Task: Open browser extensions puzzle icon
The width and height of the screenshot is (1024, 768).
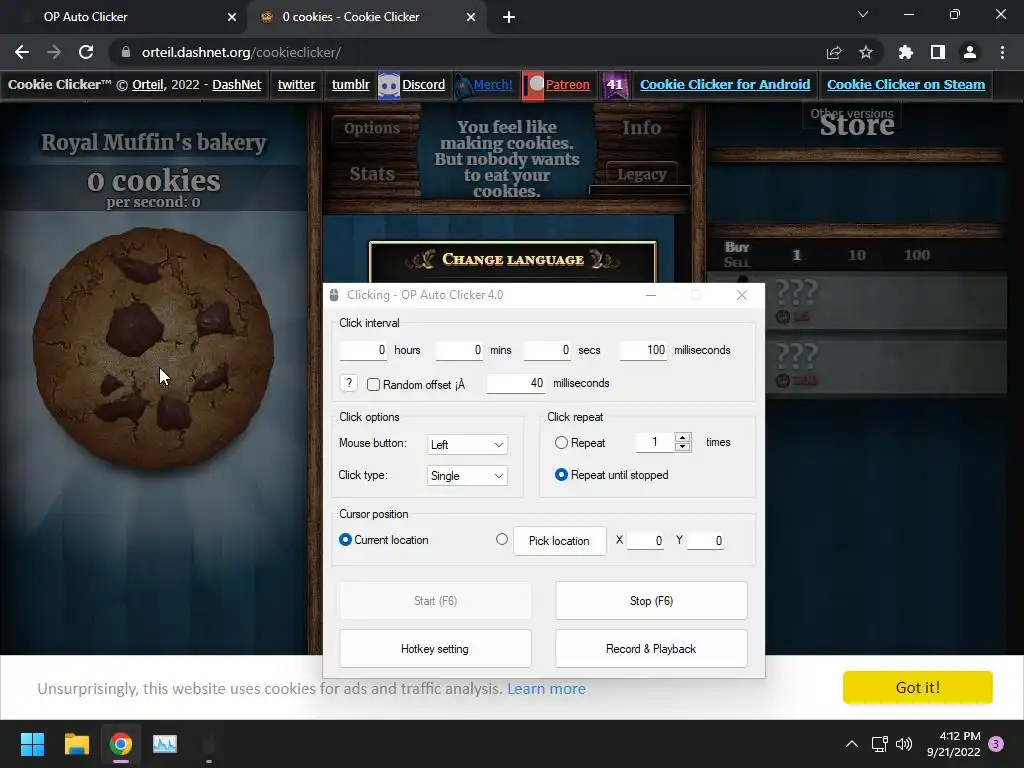Action: 905,52
